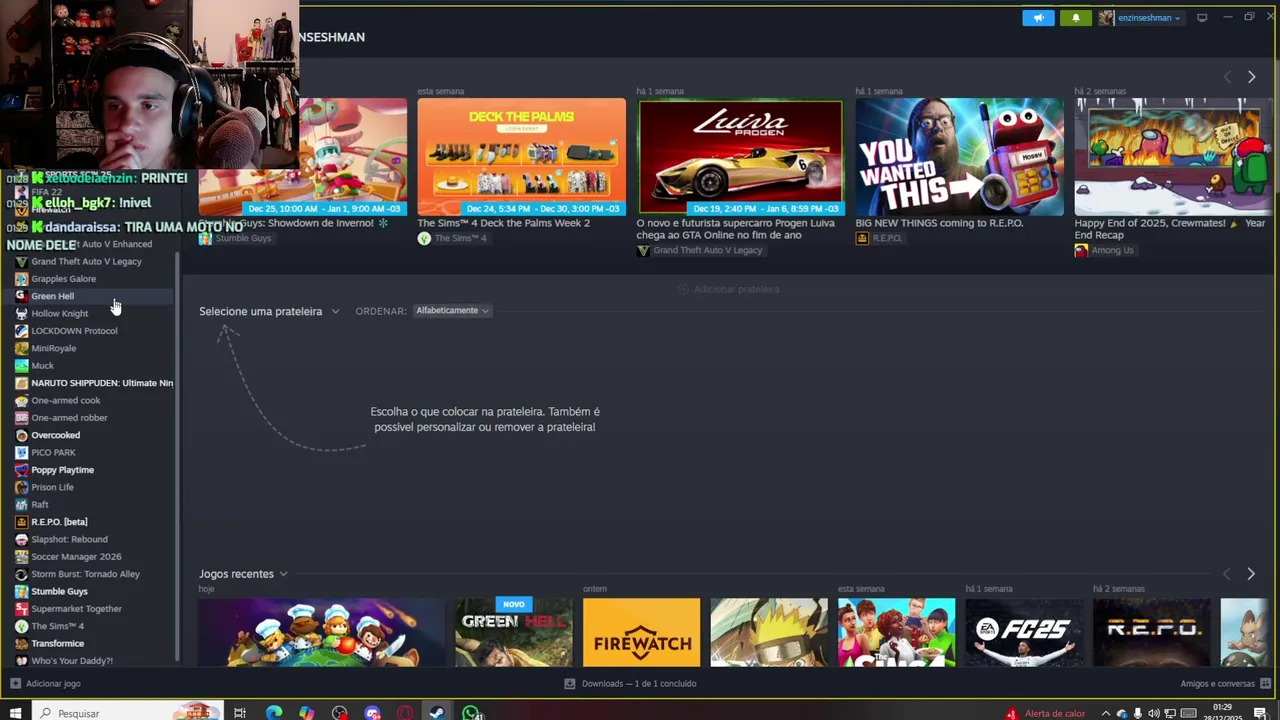Click the LOCKDOWN Protocol game icon
The height and width of the screenshot is (720, 1280).
(x=21, y=331)
